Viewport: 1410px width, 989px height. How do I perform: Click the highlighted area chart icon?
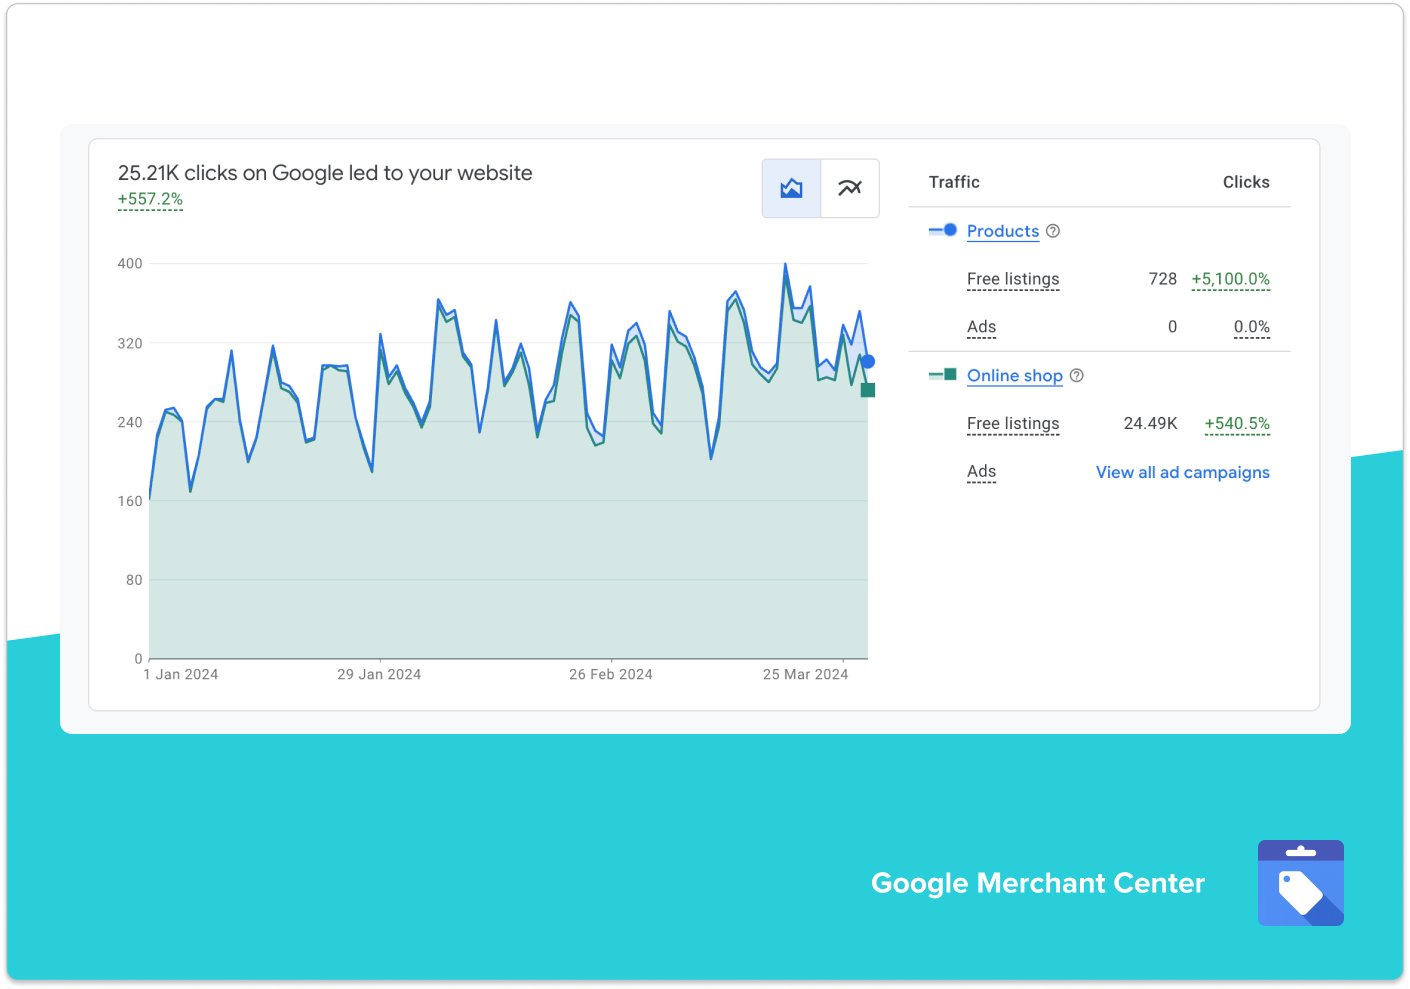point(790,187)
